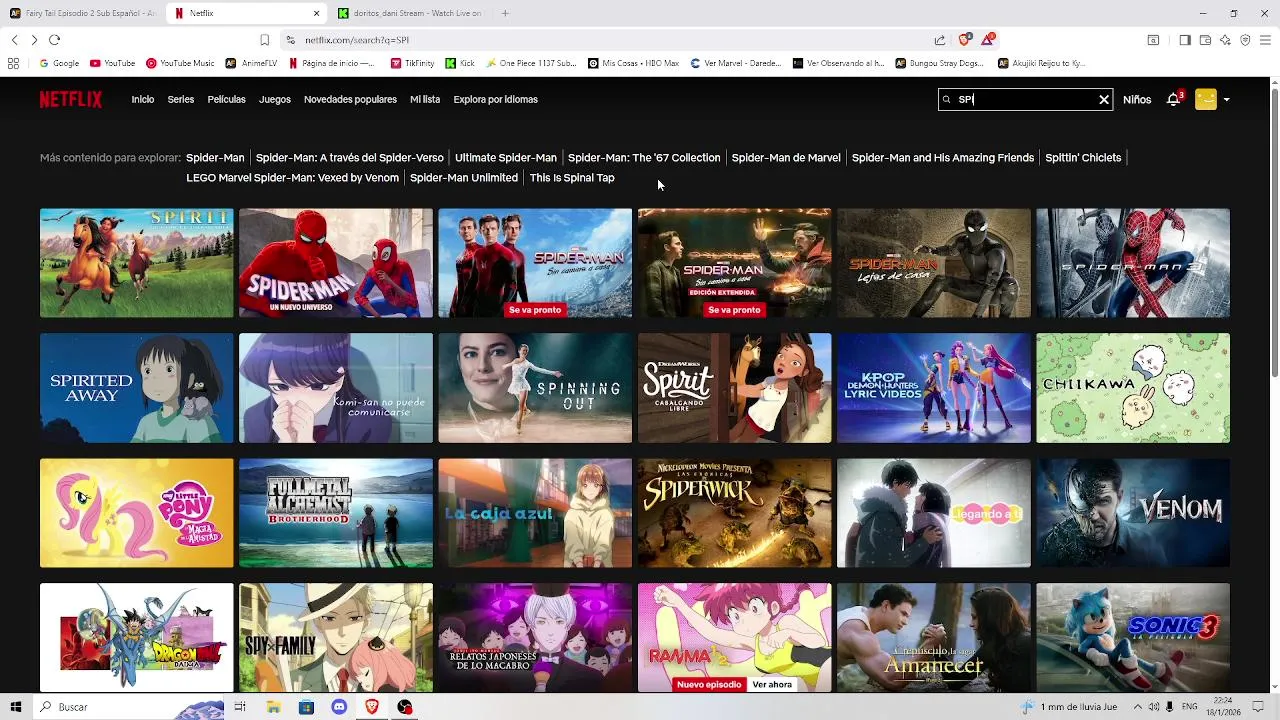
Task: Open the Windows Start menu
Action: click(14, 707)
